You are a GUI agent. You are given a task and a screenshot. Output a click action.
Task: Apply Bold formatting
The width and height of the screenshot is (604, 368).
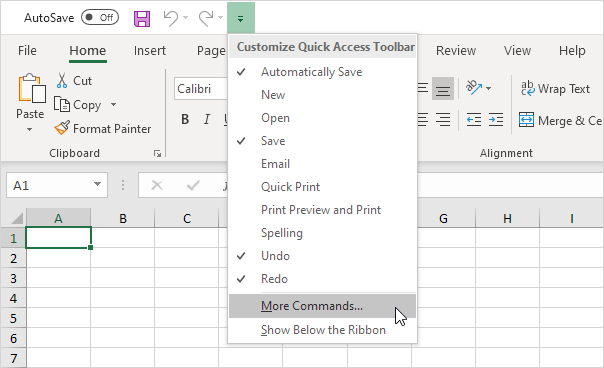[185, 119]
